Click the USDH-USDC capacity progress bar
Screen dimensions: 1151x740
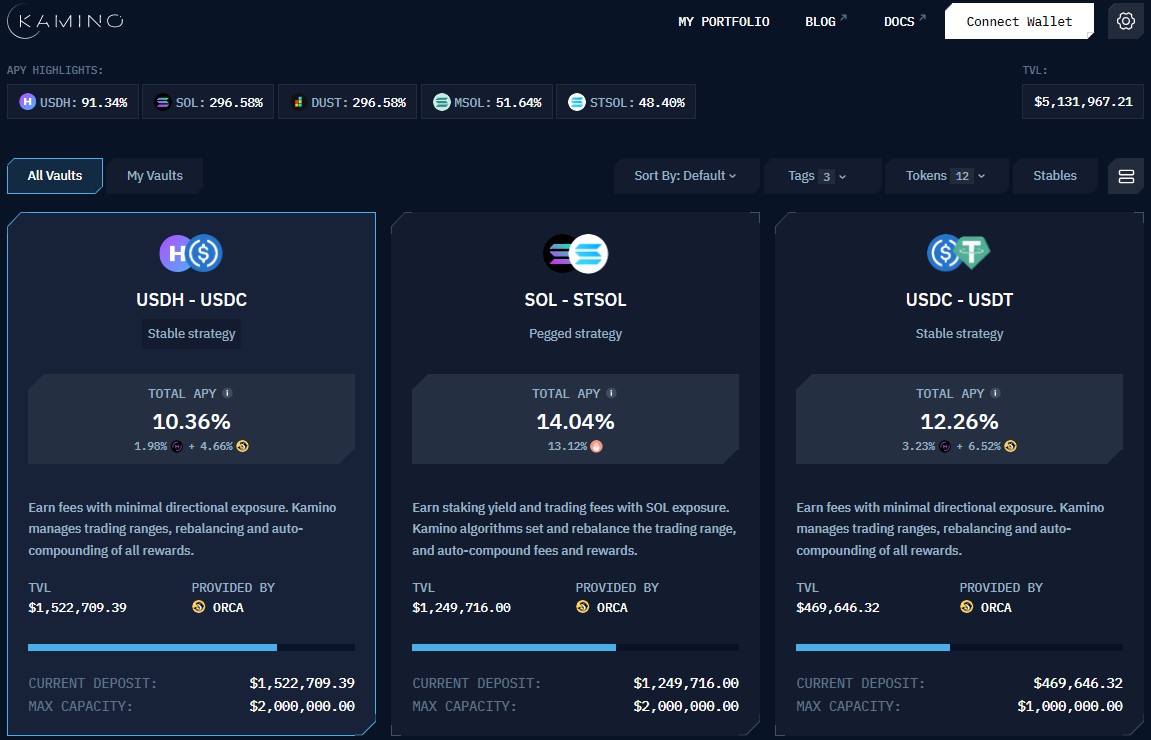(x=192, y=648)
